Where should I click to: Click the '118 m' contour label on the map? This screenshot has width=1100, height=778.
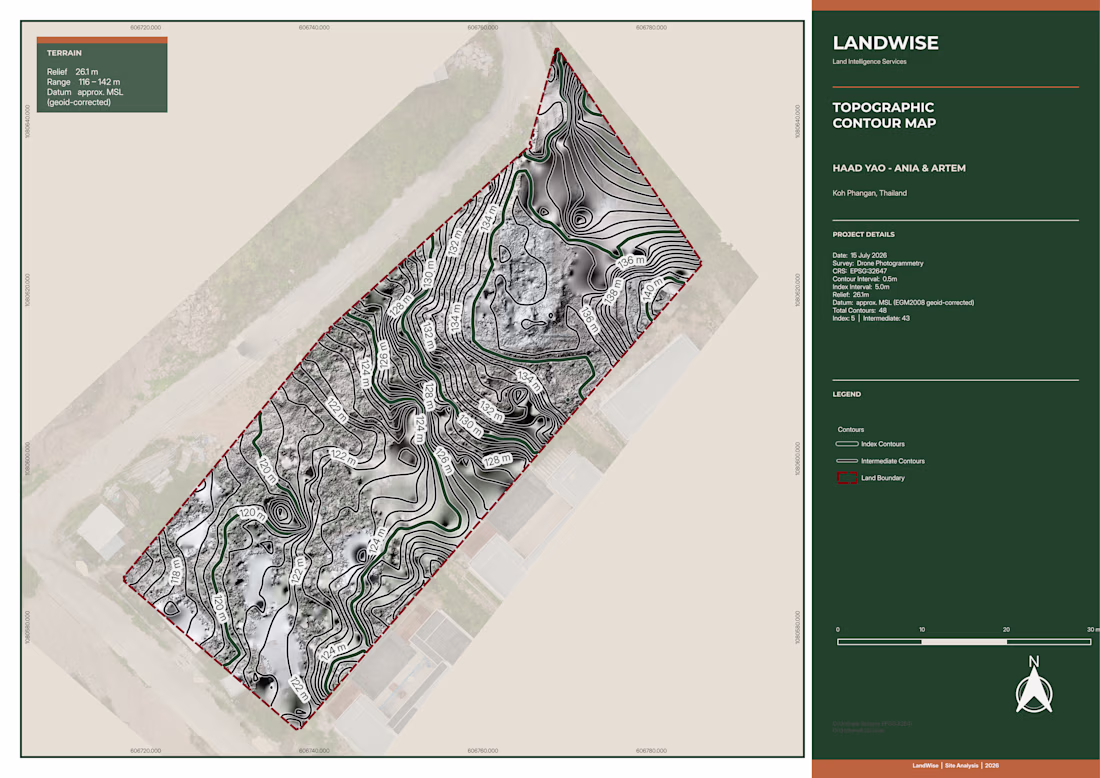pos(176,572)
